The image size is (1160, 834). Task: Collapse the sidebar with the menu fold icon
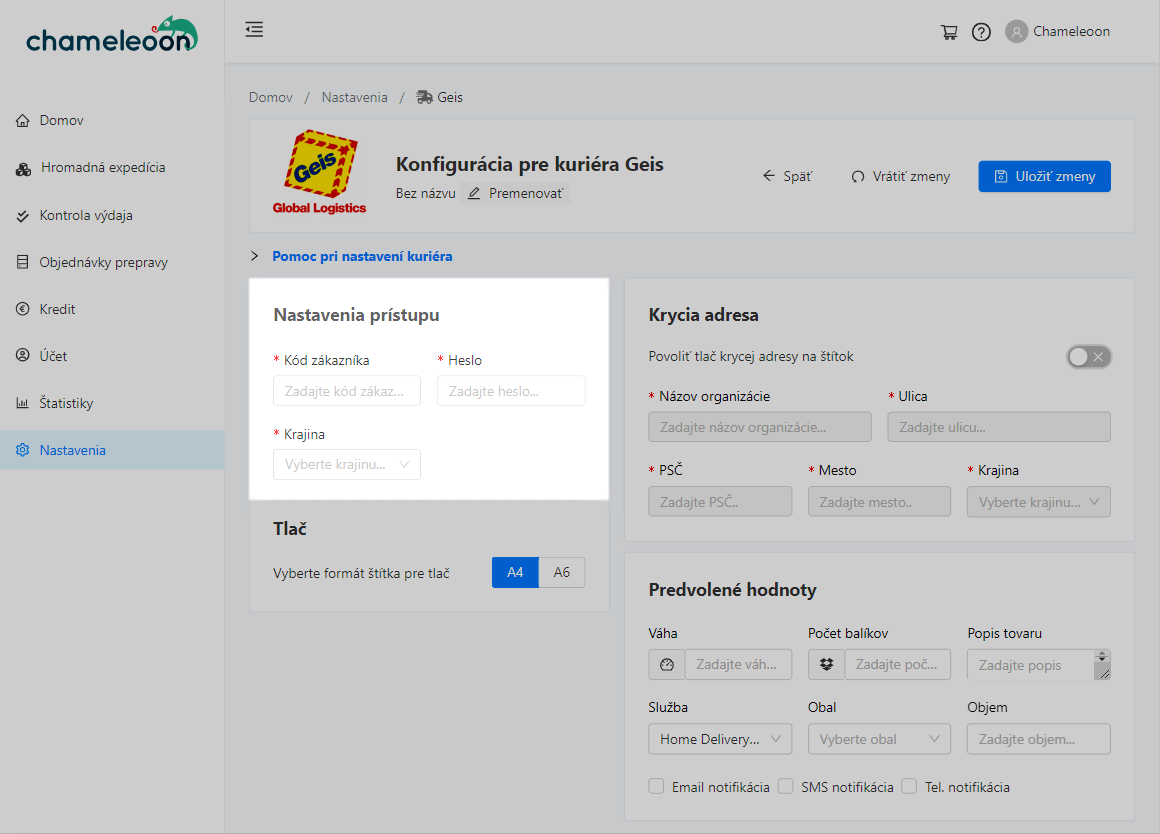coord(254,30)
